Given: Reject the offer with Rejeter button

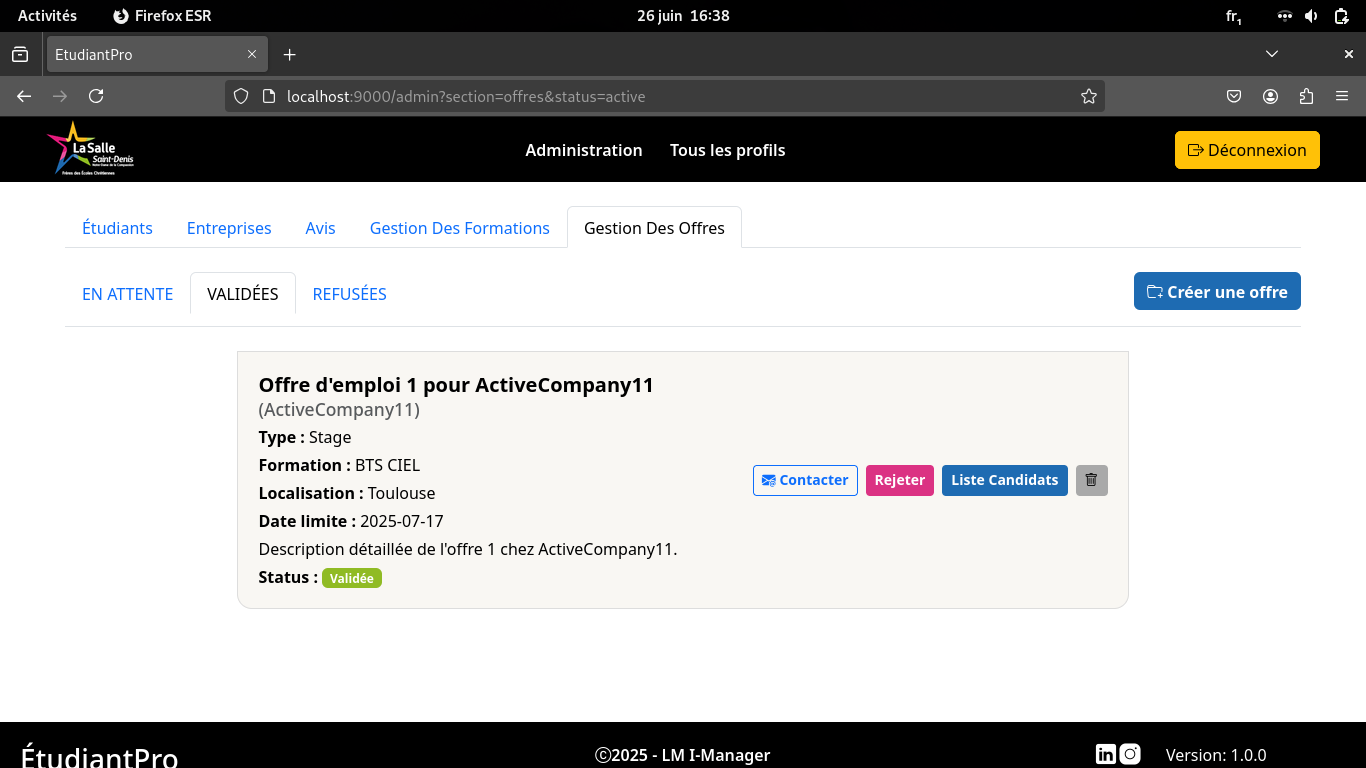Looking at the screenshot, I should [x=899, y=480].
